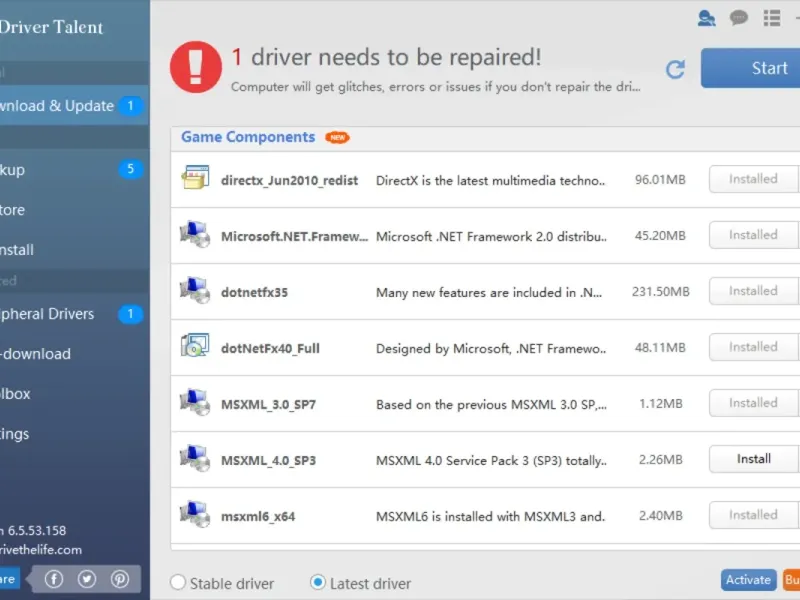Share on Facebook icon

[x=54, y=579]
